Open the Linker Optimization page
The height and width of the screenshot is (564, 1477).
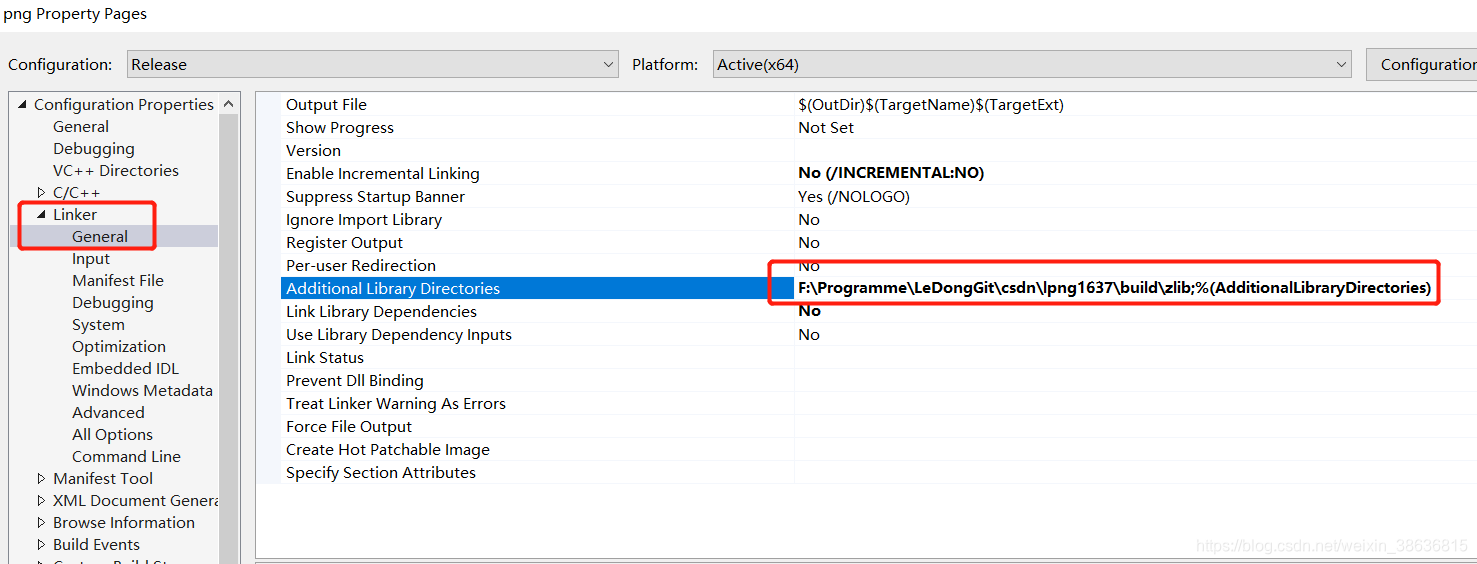119,347
